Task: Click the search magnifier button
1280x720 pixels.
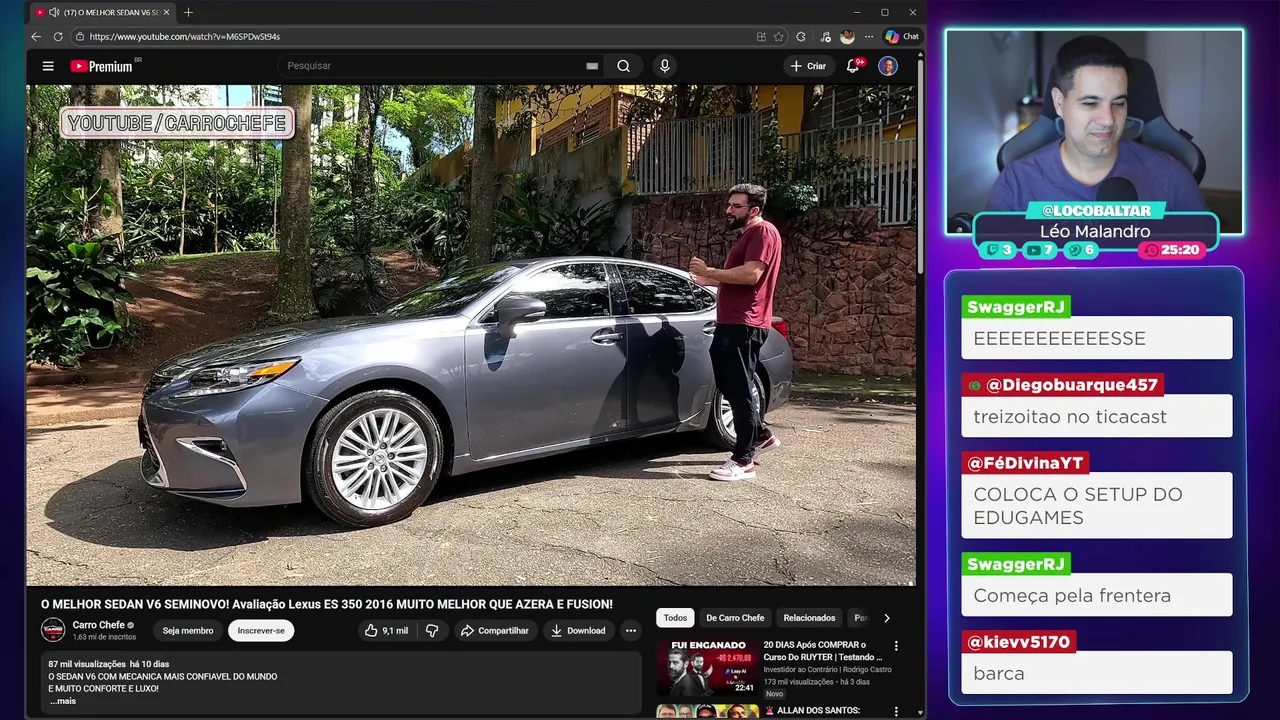Action: point(623,66)
